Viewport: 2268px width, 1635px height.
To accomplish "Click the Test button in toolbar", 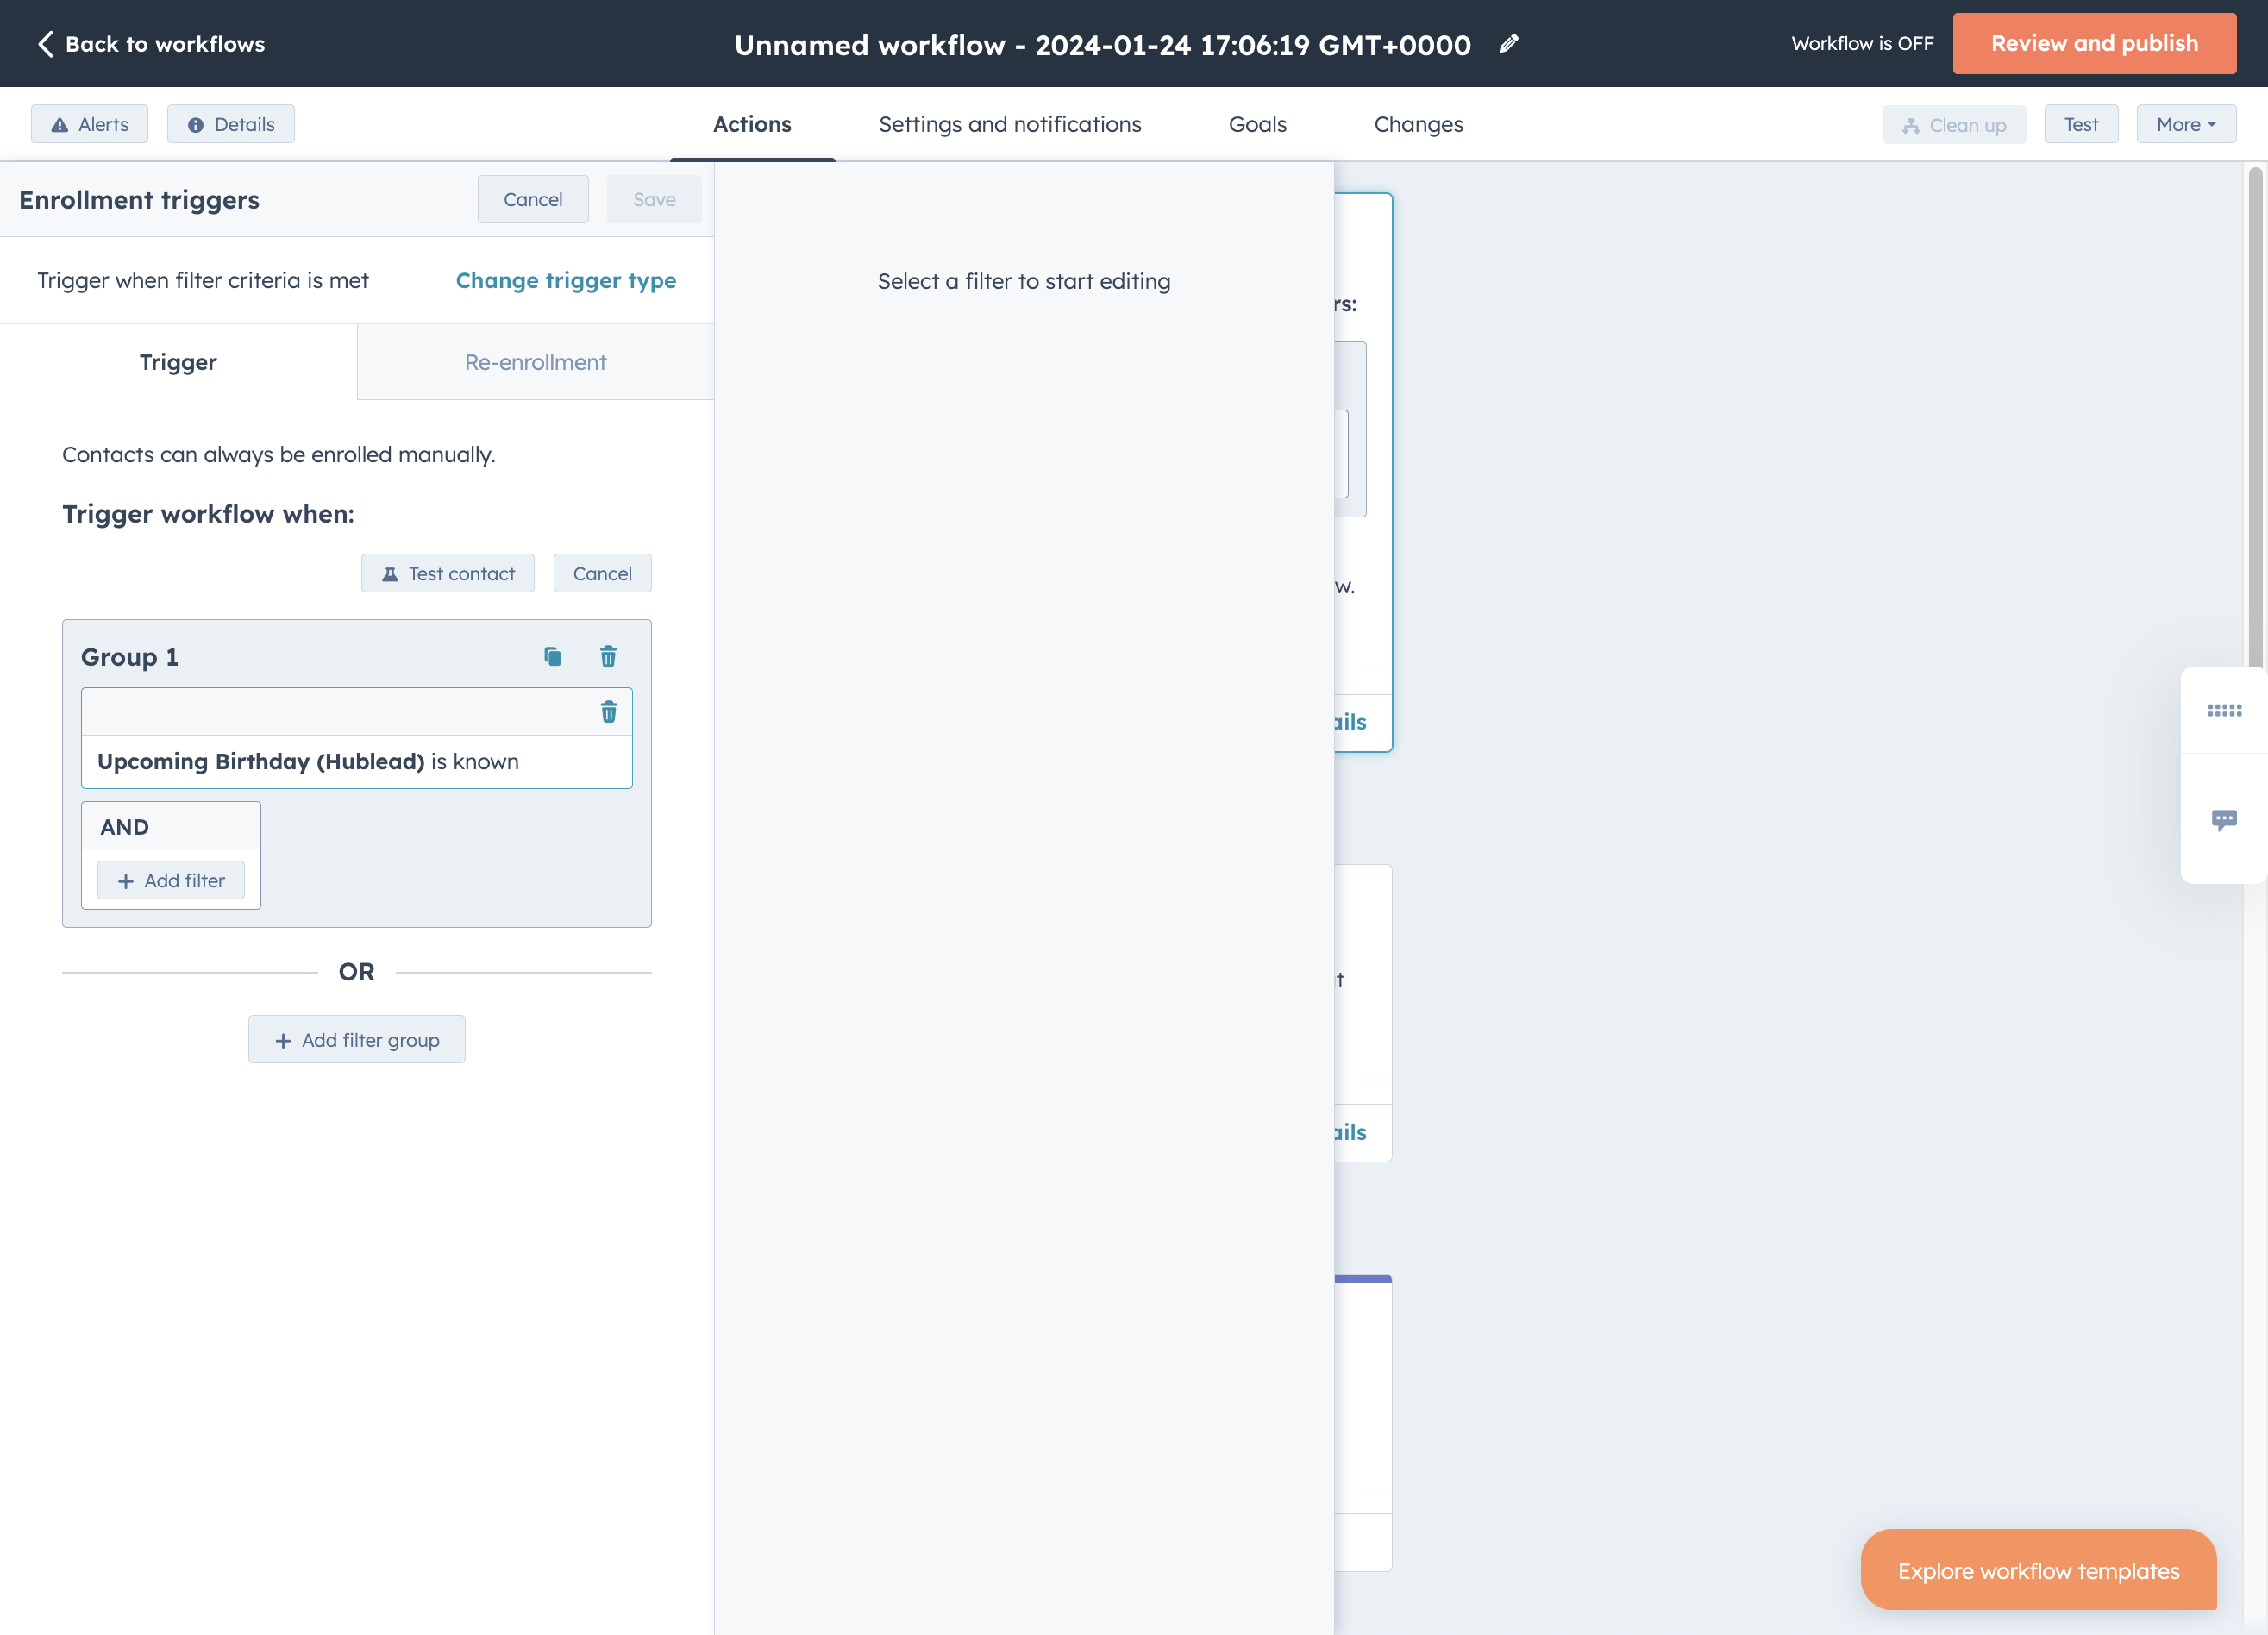I will tap(2081, 124).
